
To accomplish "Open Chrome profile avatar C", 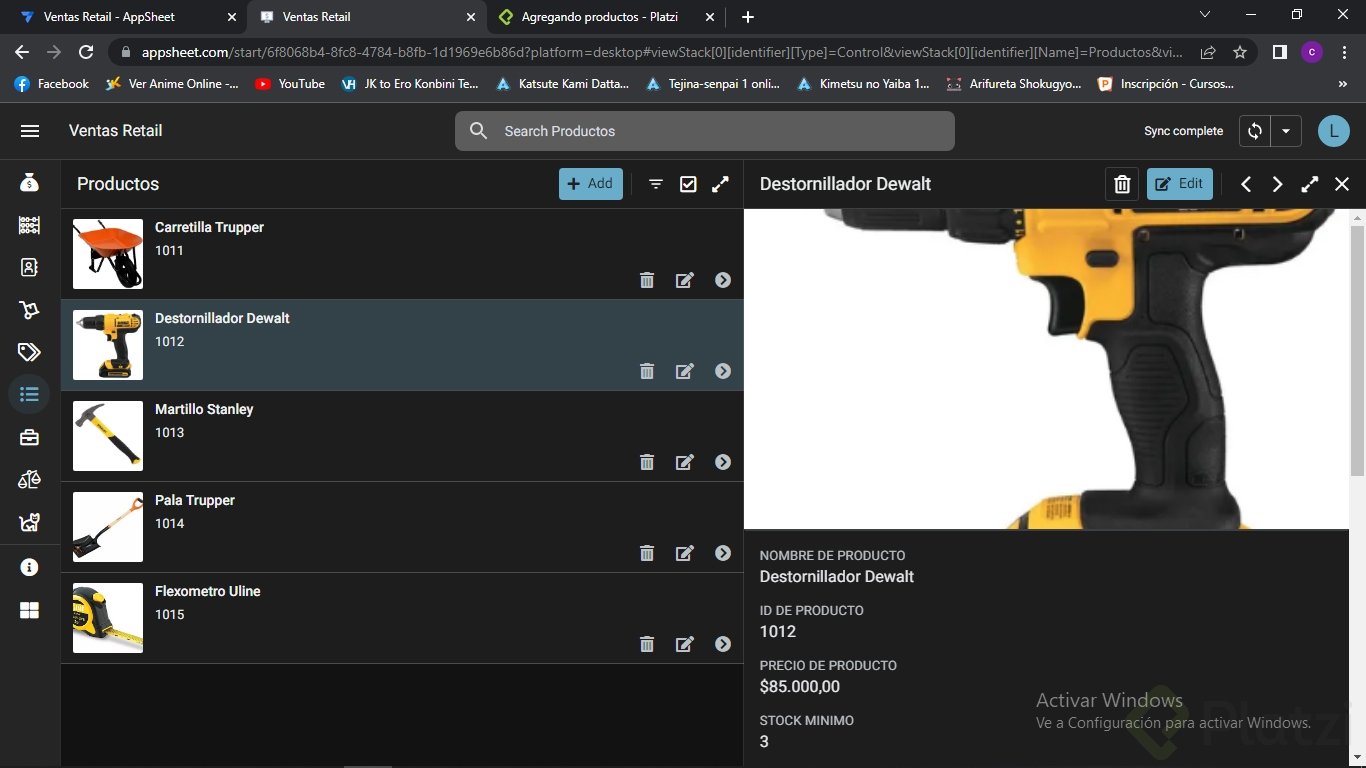I will 1312,52.
